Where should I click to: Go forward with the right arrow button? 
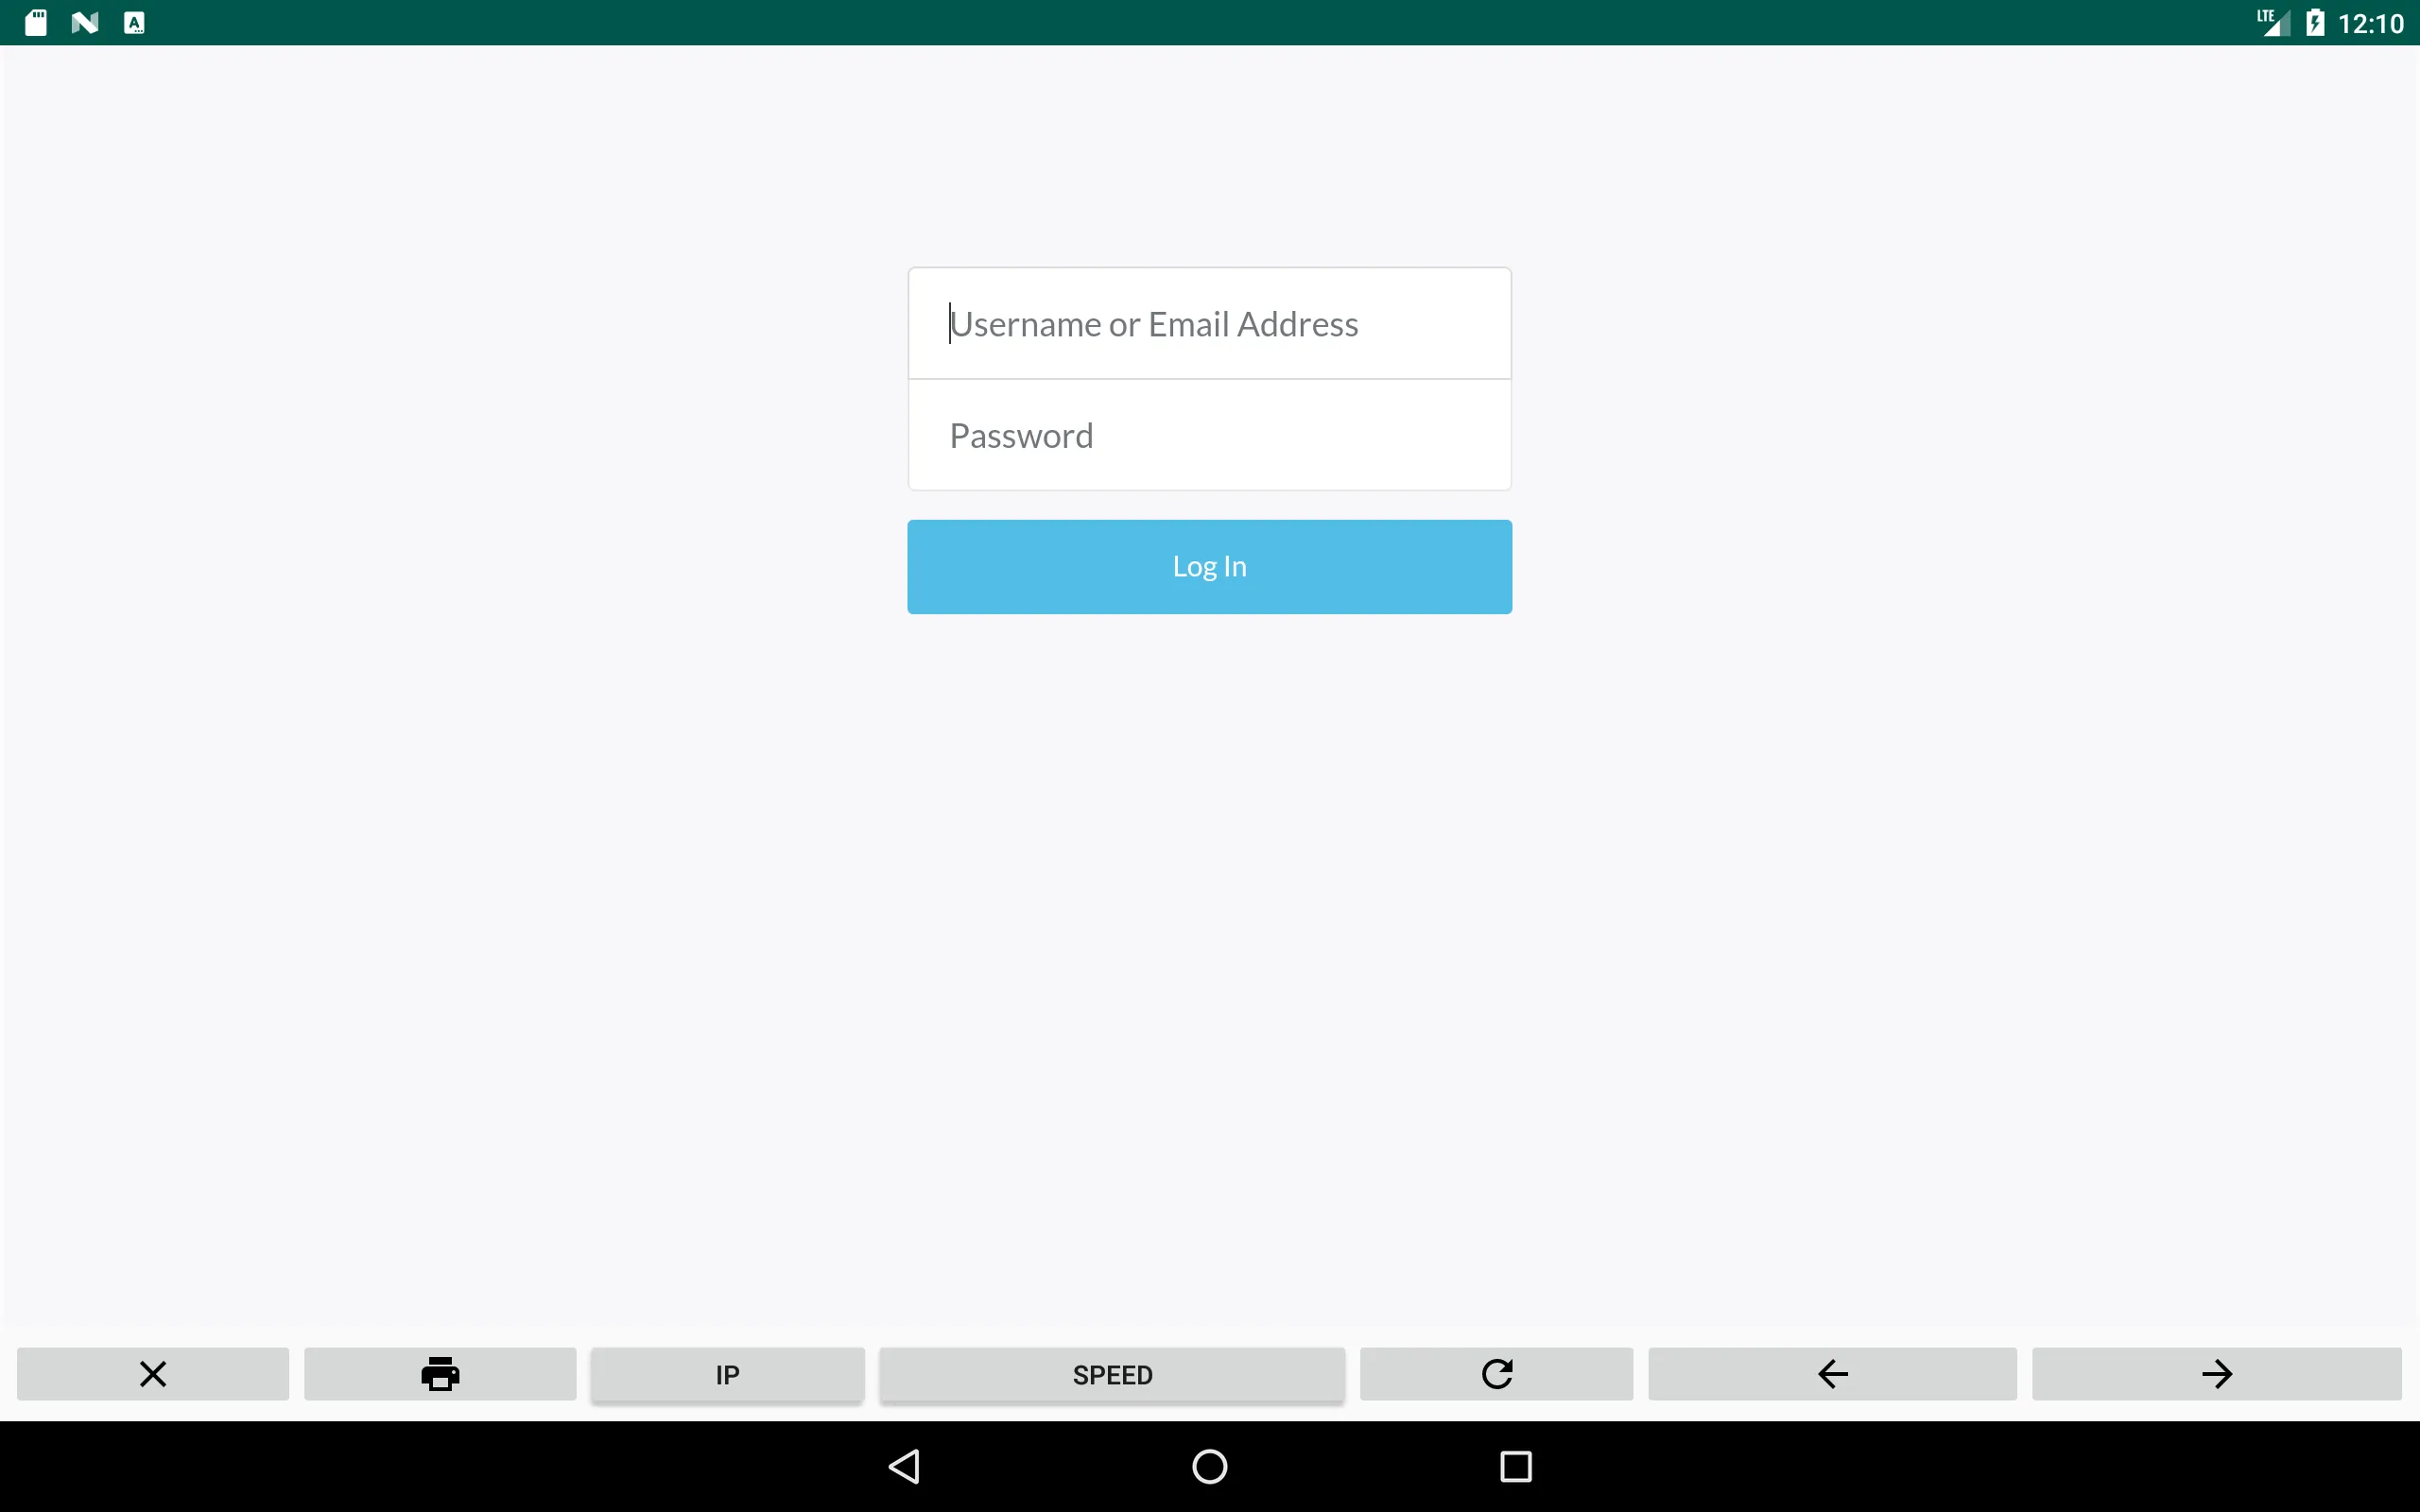click(x=2217, y=1374)
